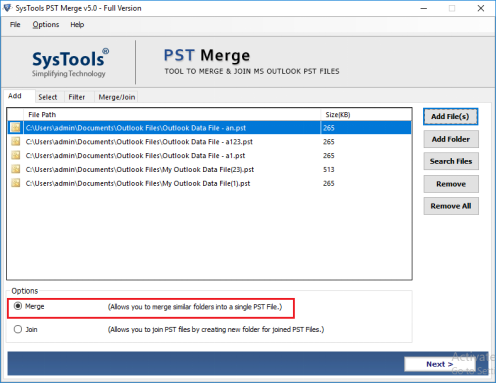Viewport: 497px width, 383px height.
Task: Select the path 'My Outlook Data File(23).pst'
Action: pyautogui.click(x=140, y=170)
